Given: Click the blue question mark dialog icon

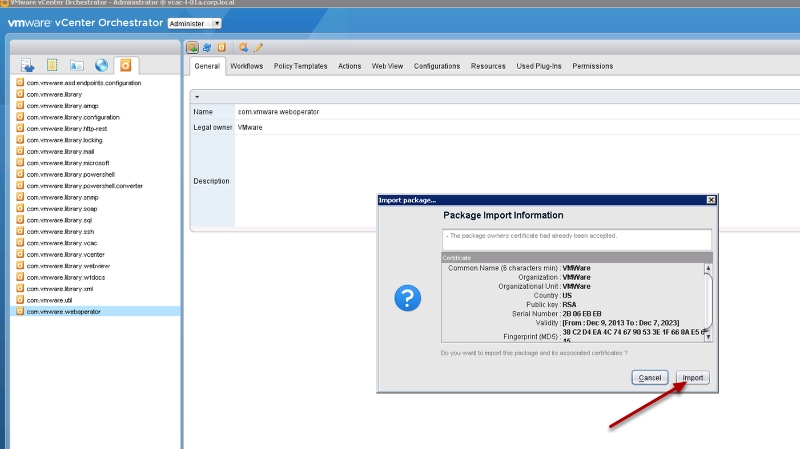Looking at the screenshot, I should (x=408, y=298).
